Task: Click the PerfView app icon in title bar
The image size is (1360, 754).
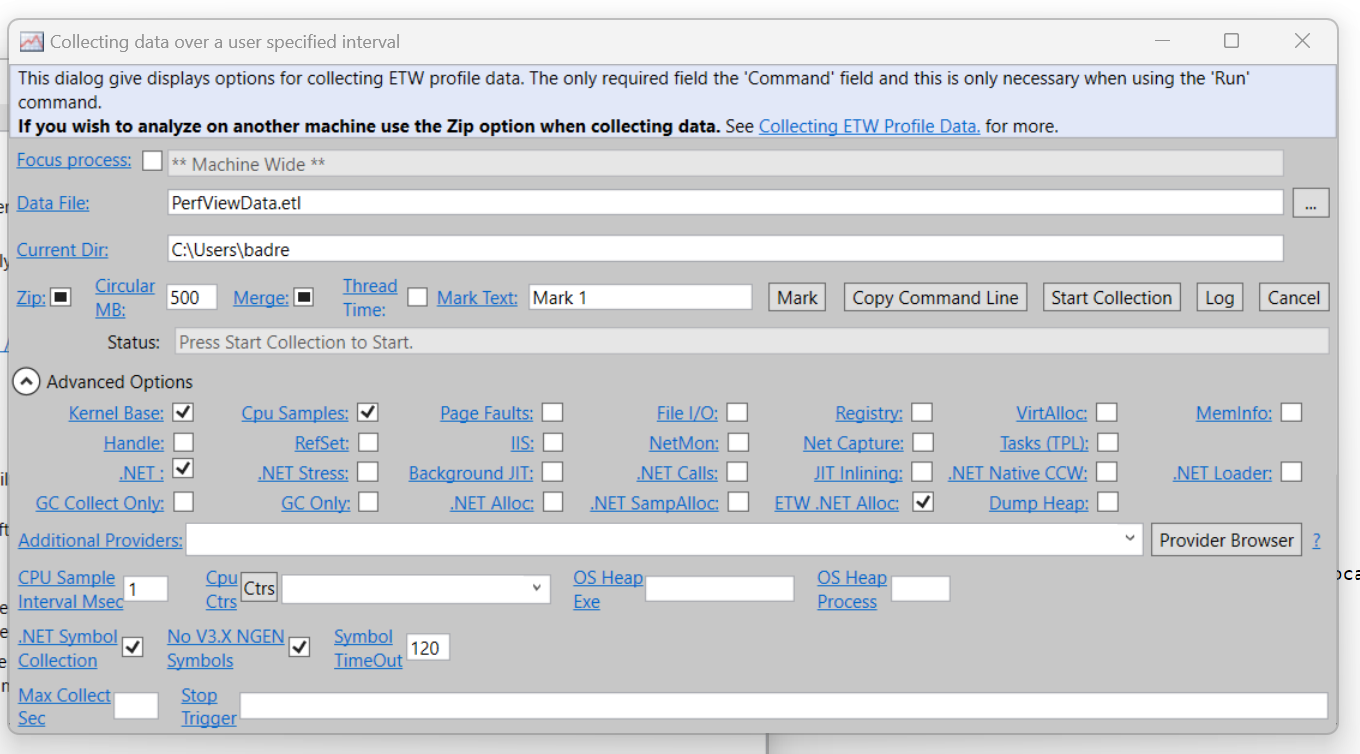Action: pos(31,42)
